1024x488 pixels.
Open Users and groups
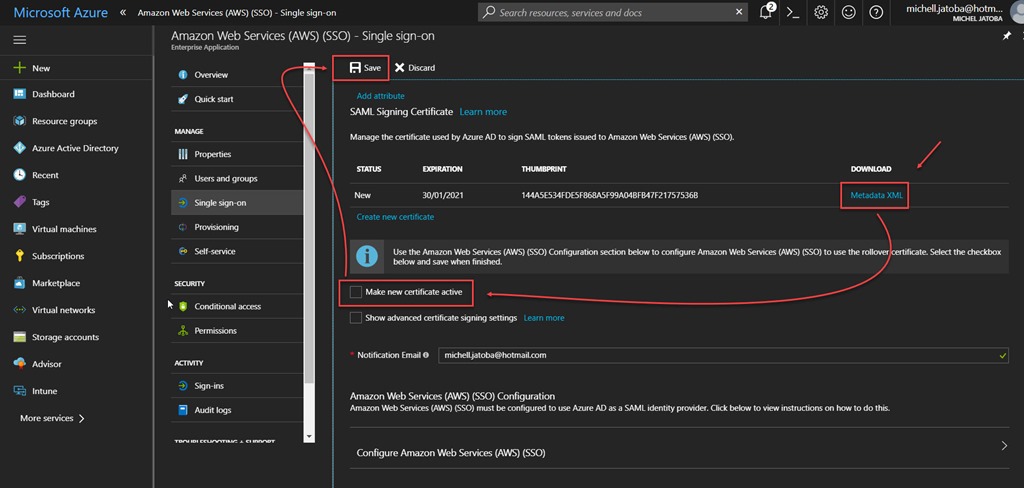click(x=236, y=178)
